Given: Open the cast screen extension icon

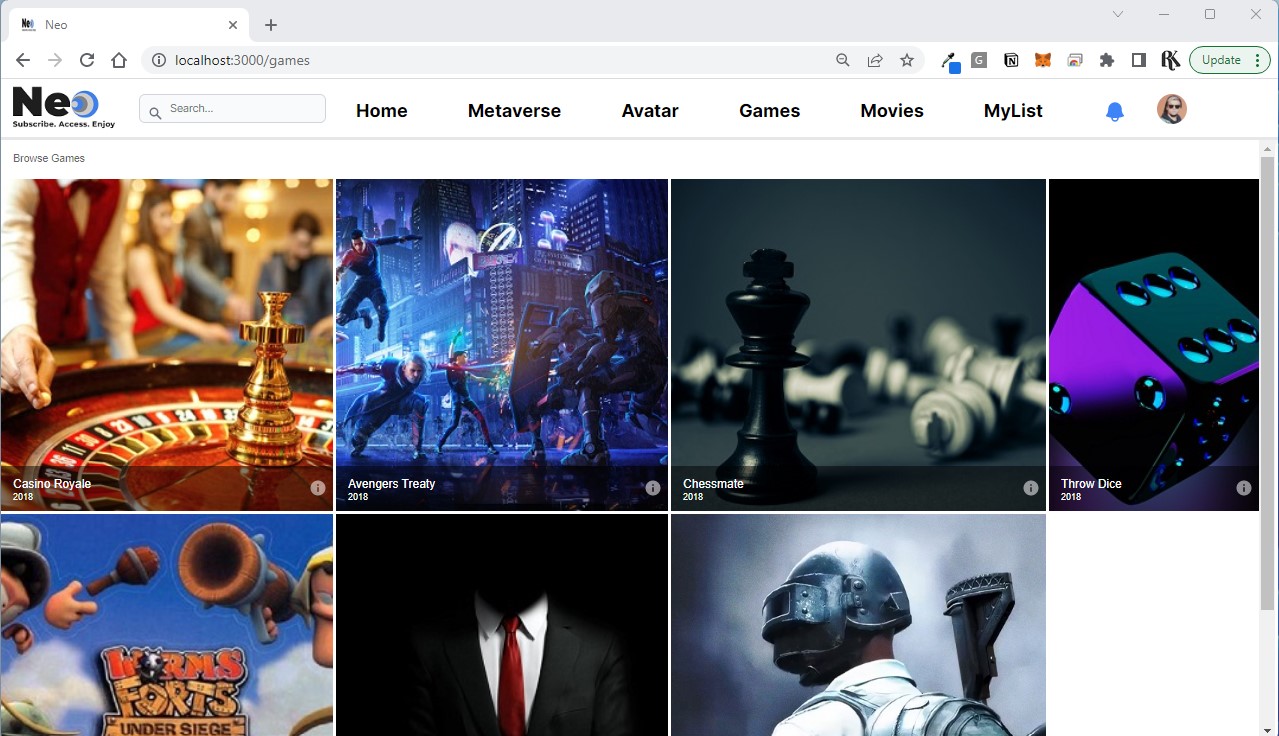Looking at the screenshot, I should click(1075, 60).
